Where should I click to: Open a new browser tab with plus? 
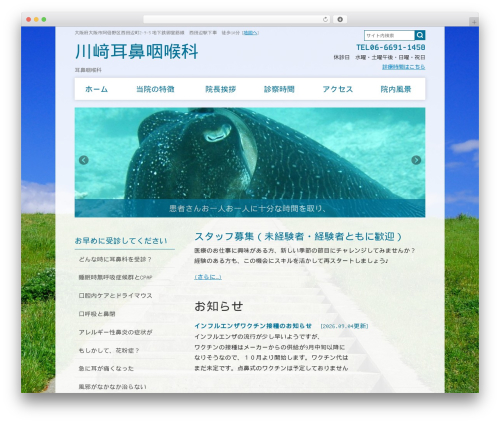pos(474,22)
